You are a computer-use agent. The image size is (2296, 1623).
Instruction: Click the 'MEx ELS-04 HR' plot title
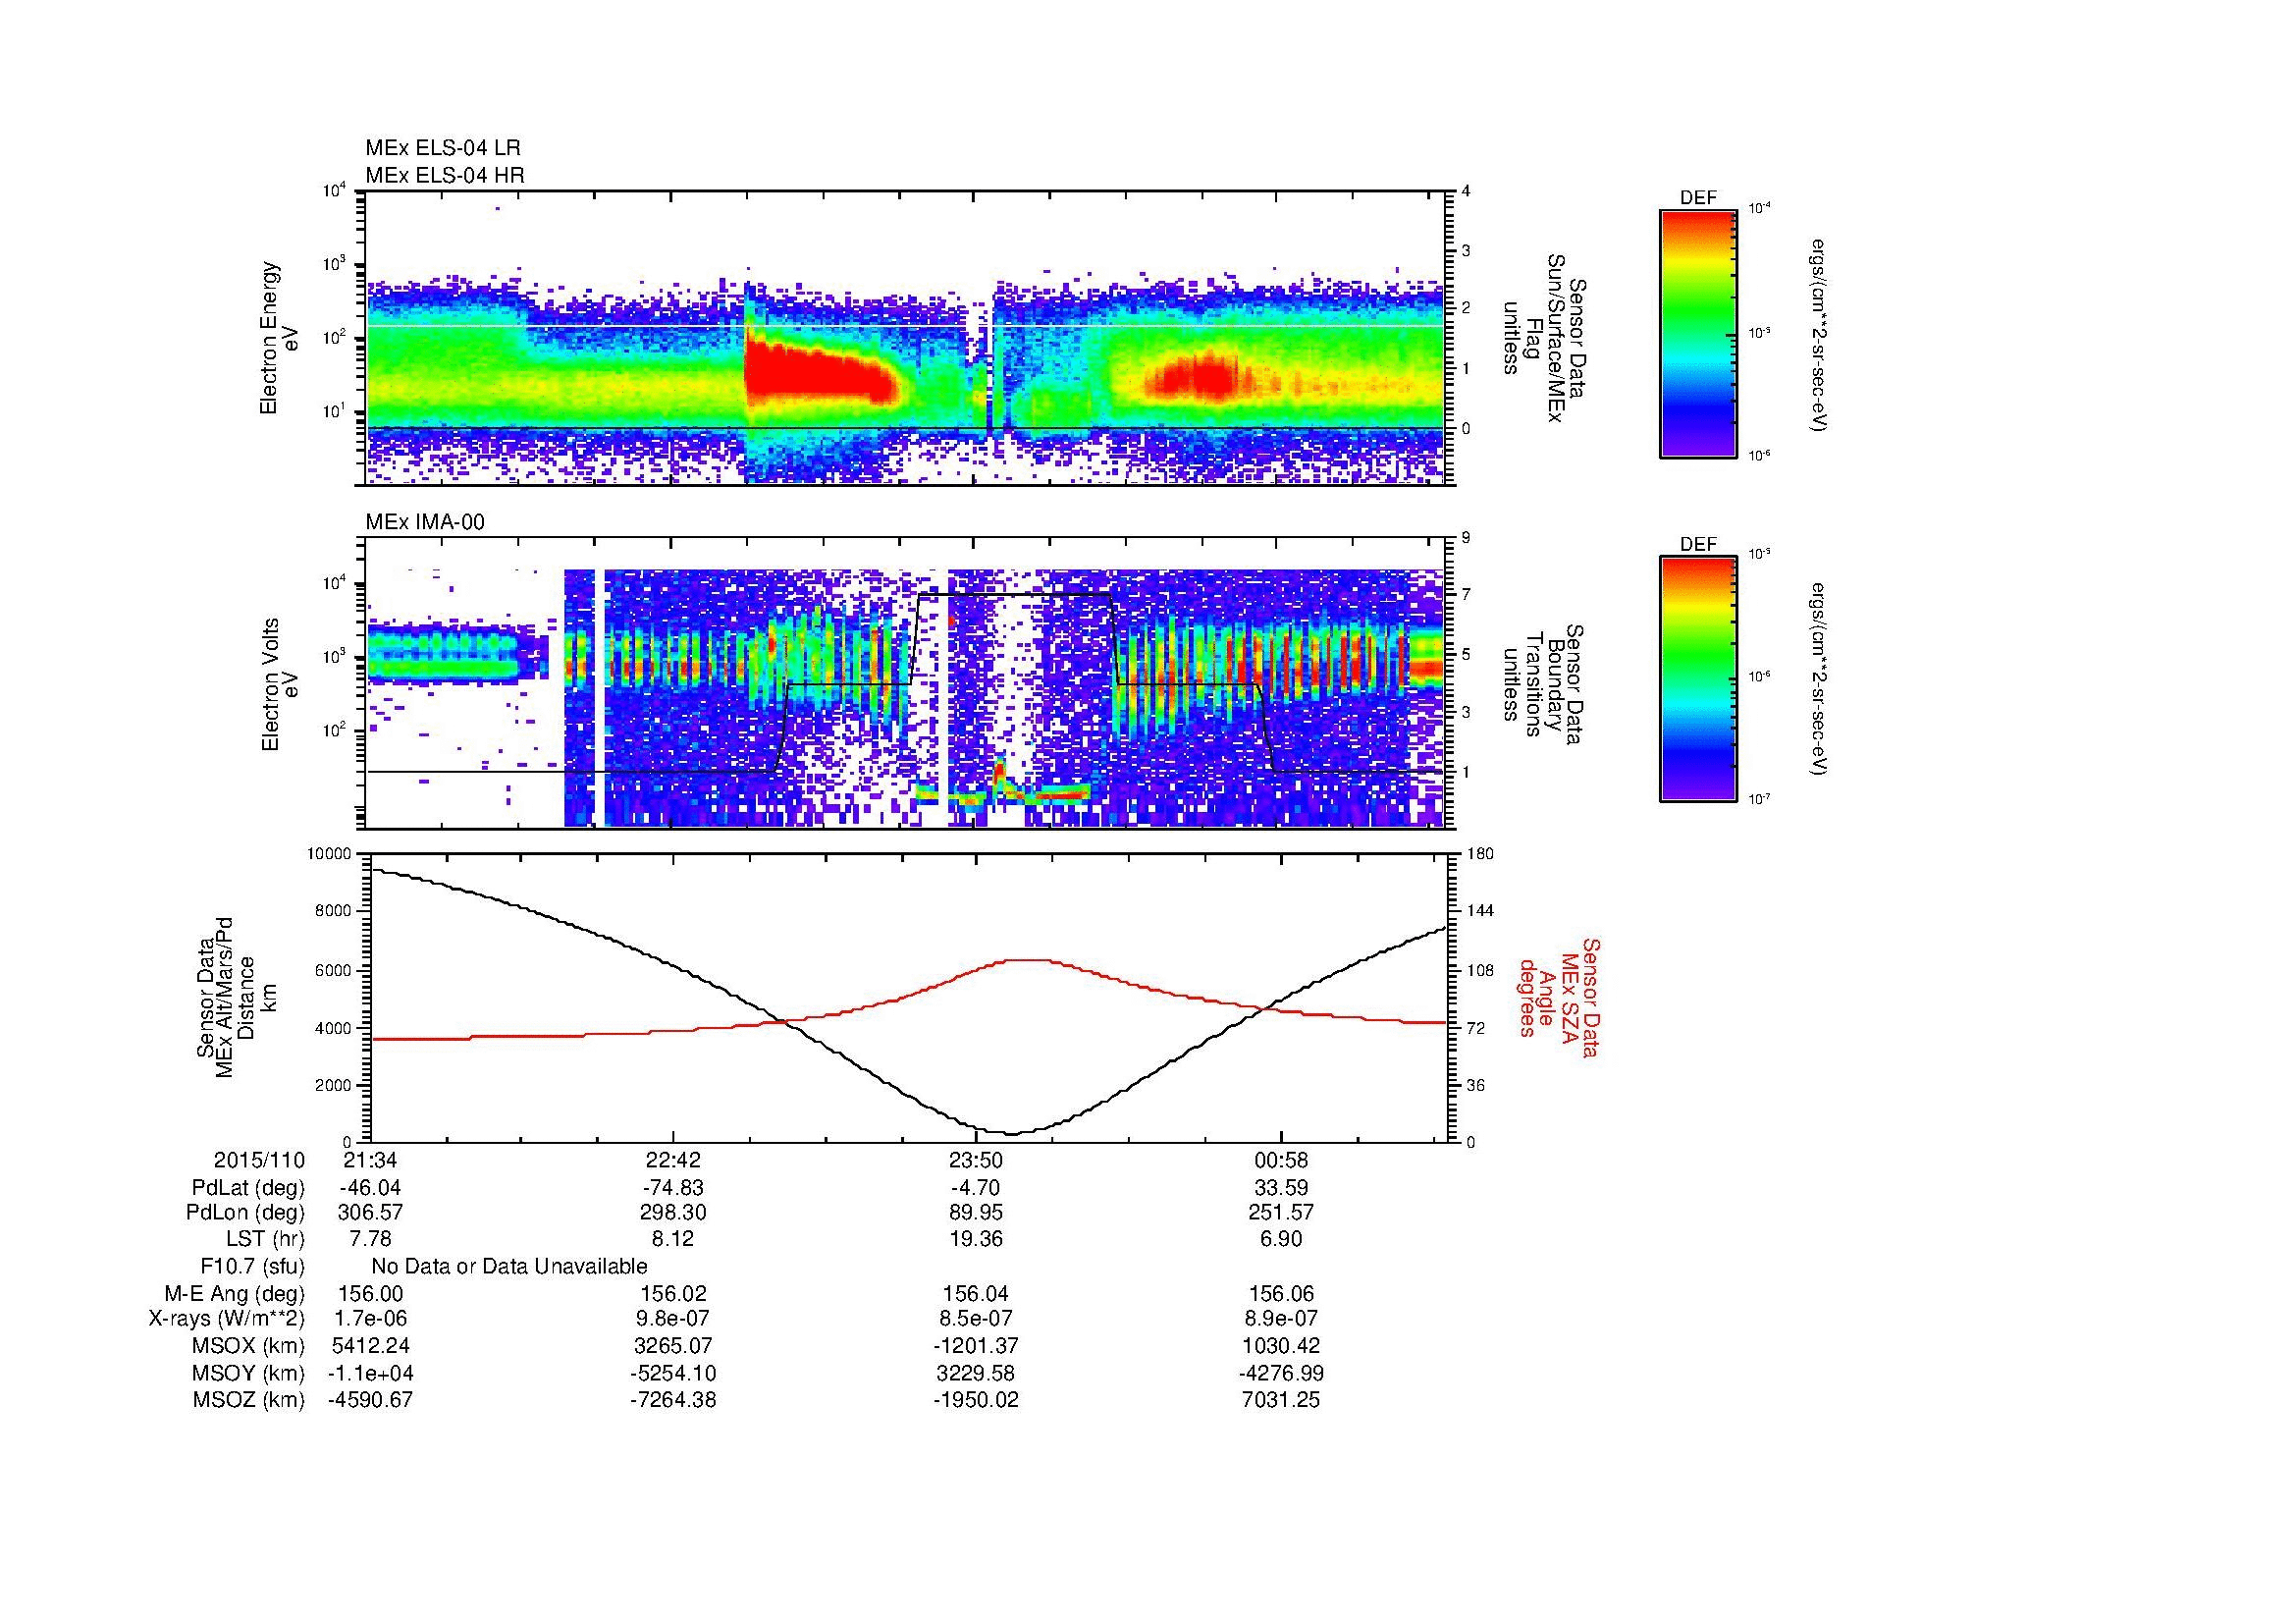[x=445, y=175]
